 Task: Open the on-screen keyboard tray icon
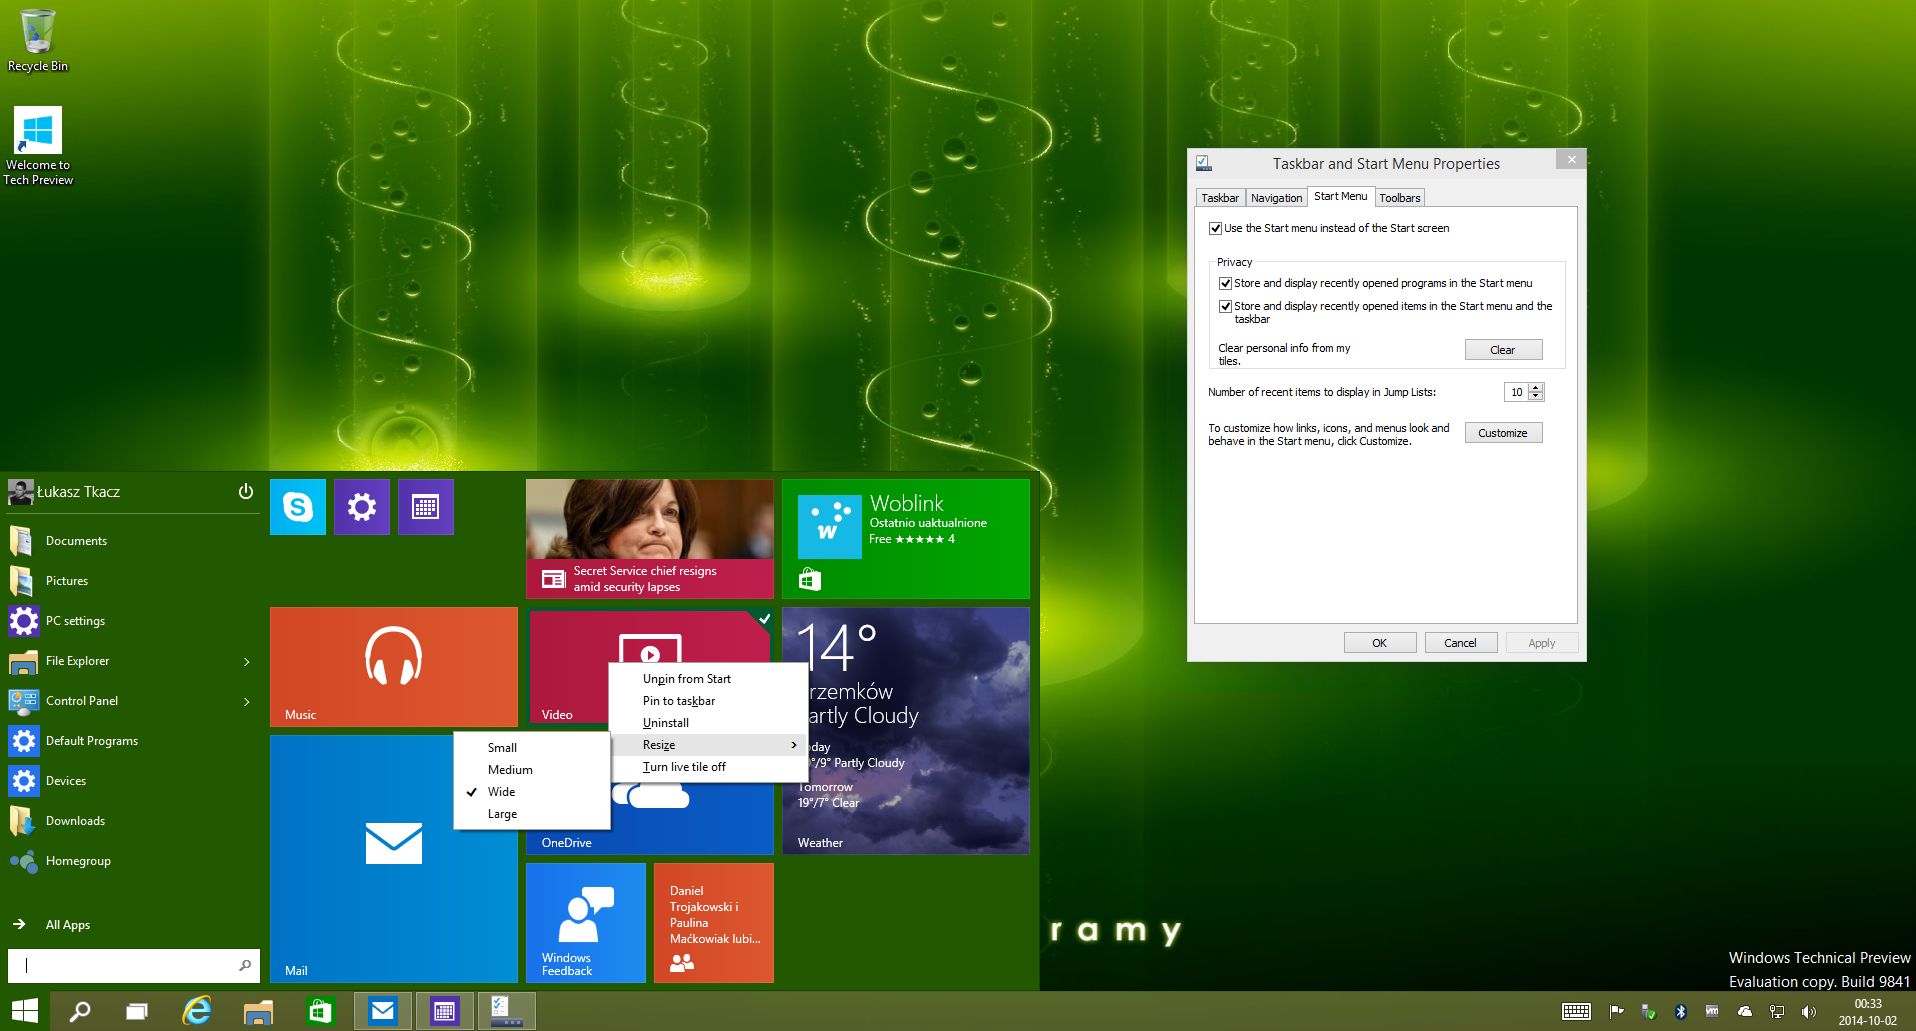(x=1576, y=1012)
